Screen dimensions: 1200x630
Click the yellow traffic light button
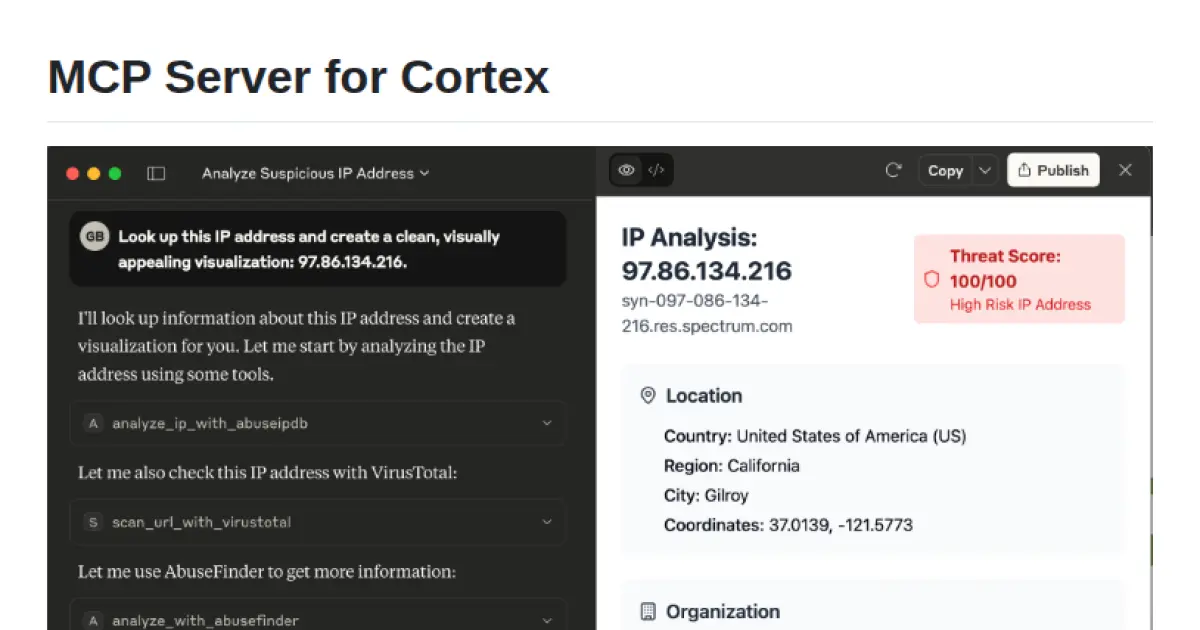pos(93,172)
